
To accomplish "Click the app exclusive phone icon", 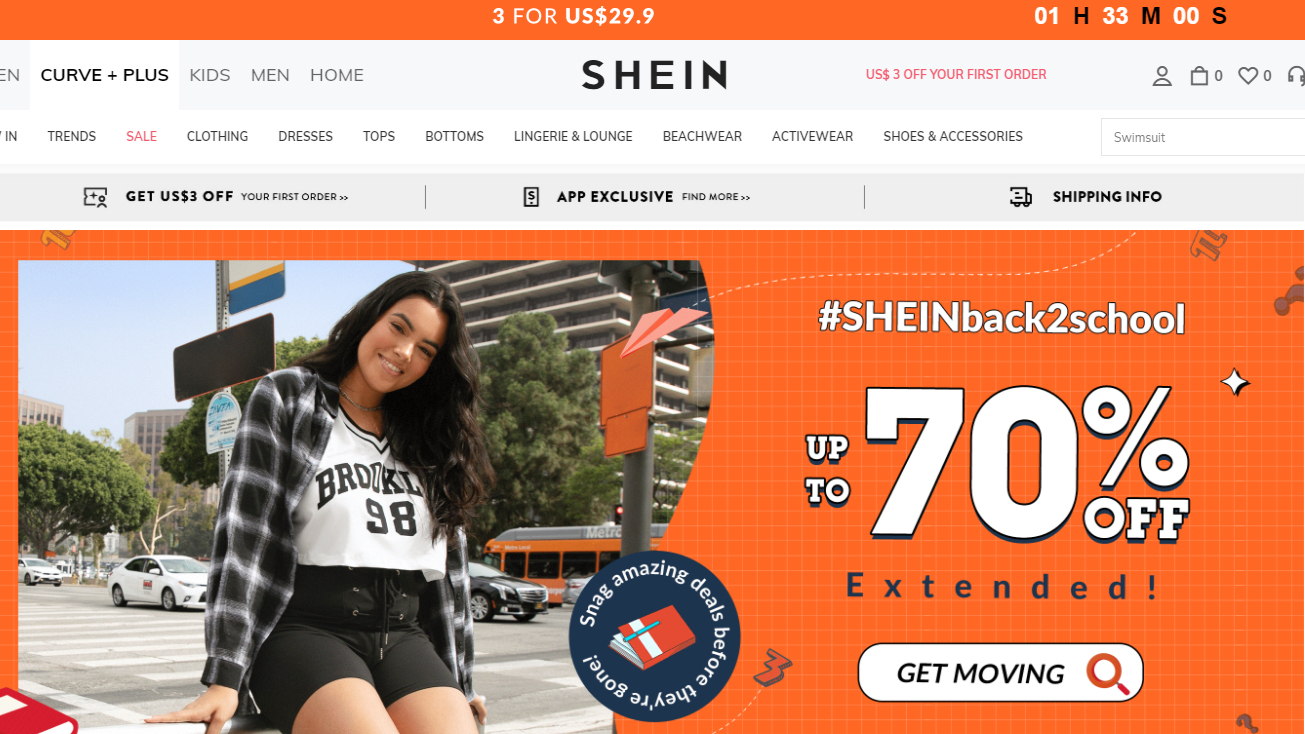I will (531, 197).
